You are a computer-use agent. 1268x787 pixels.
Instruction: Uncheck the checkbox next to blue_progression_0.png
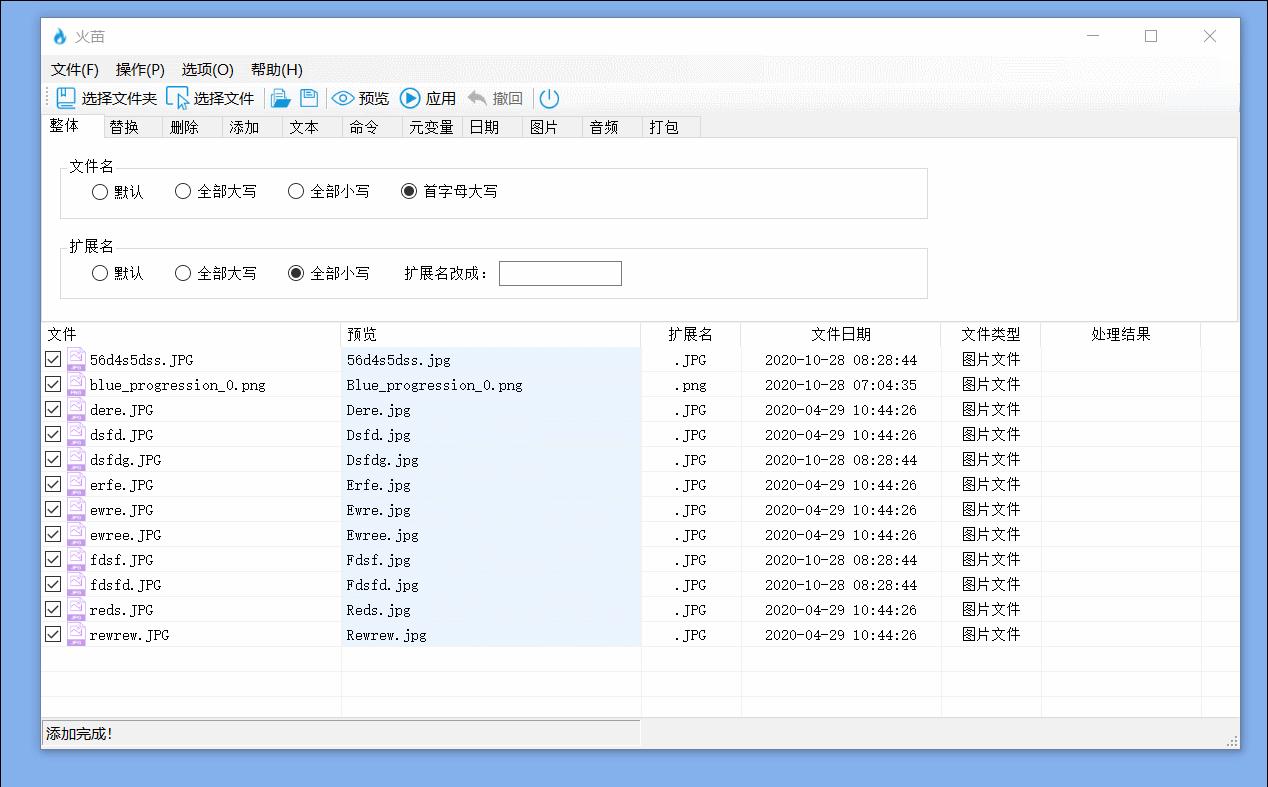pyautogui.click(x=52, y=384)
